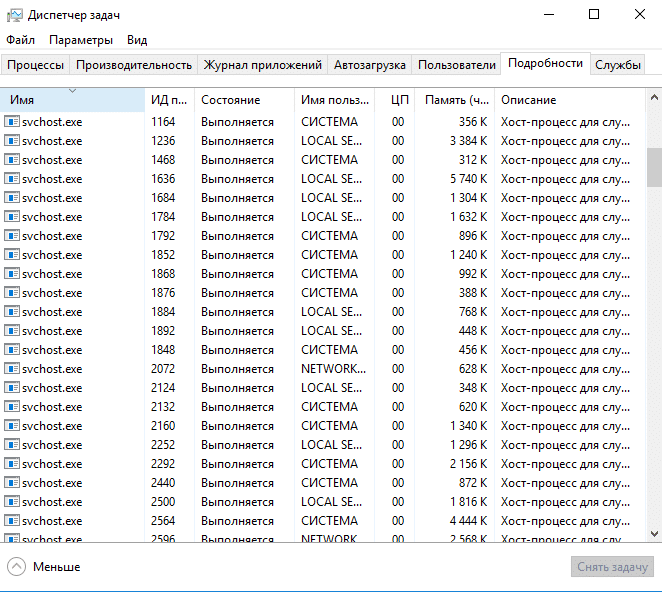Click icon of svchost.exe PID 1792
Screen dimensions: 662x592
click(x=12, y=236)
